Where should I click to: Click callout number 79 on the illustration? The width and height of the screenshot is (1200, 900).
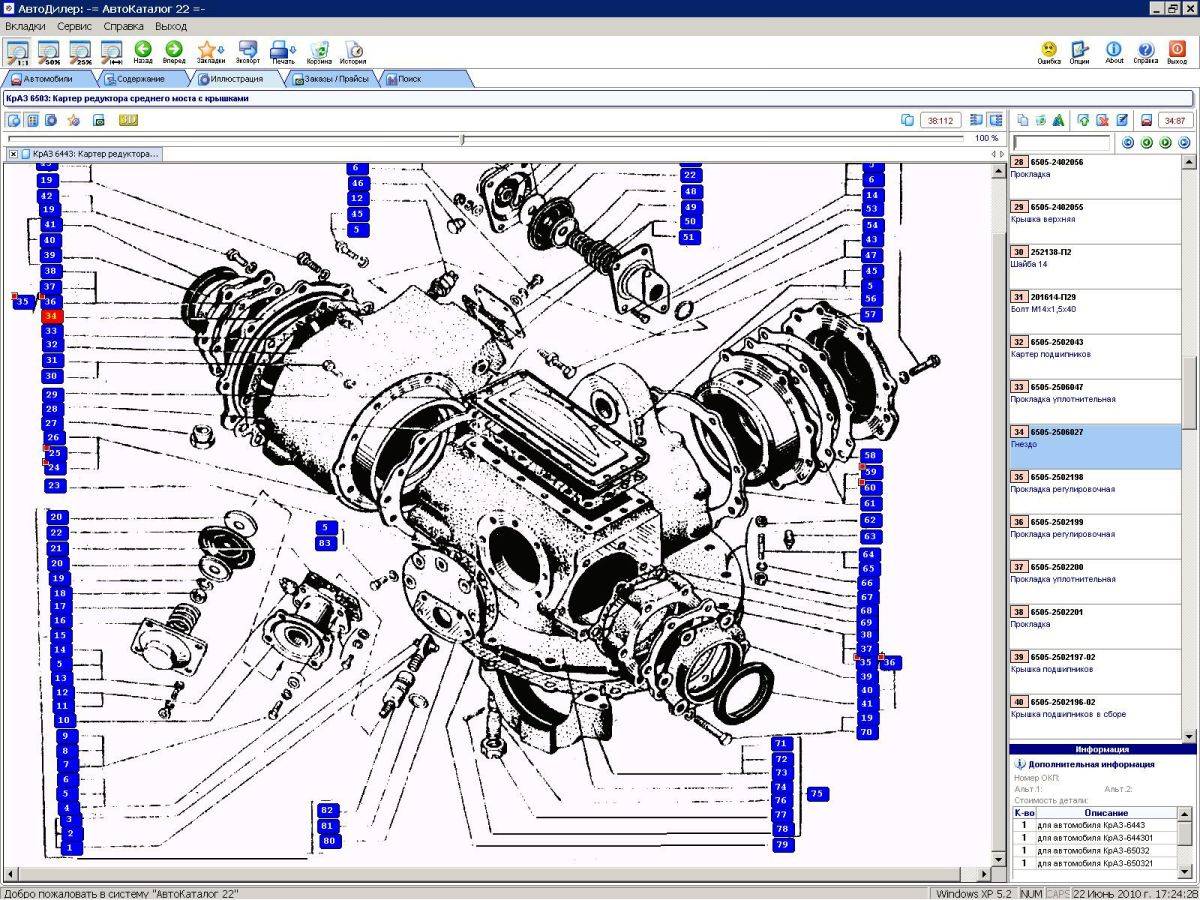click(x=782, y=845)
